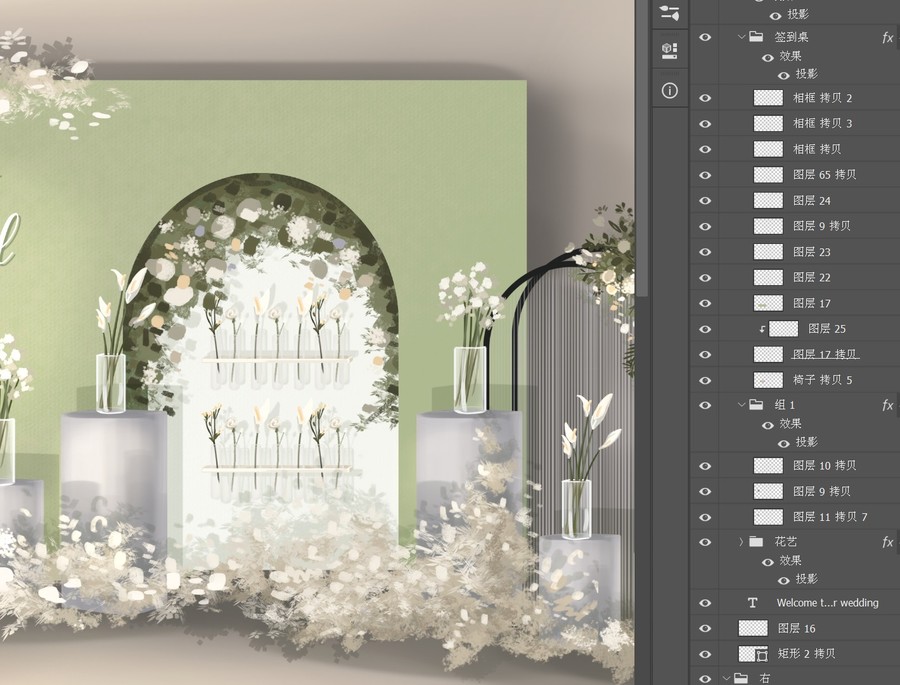Click the fx icon on 组 1 group
Image resolution: width=900 pixels, height=685 pixels.
[887, 405]
